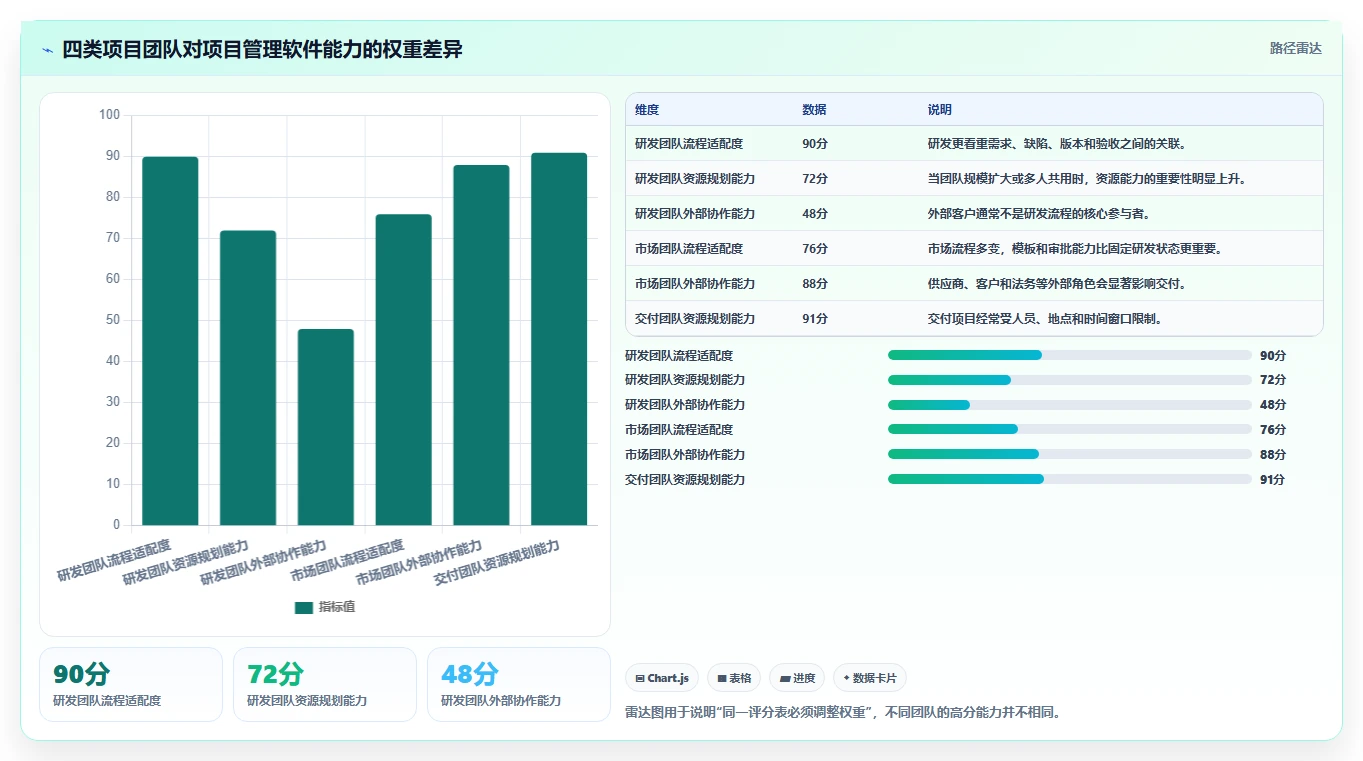1363x761 pixels.
Task: Click the 91分 value in the table
Action: pos(815,319)
